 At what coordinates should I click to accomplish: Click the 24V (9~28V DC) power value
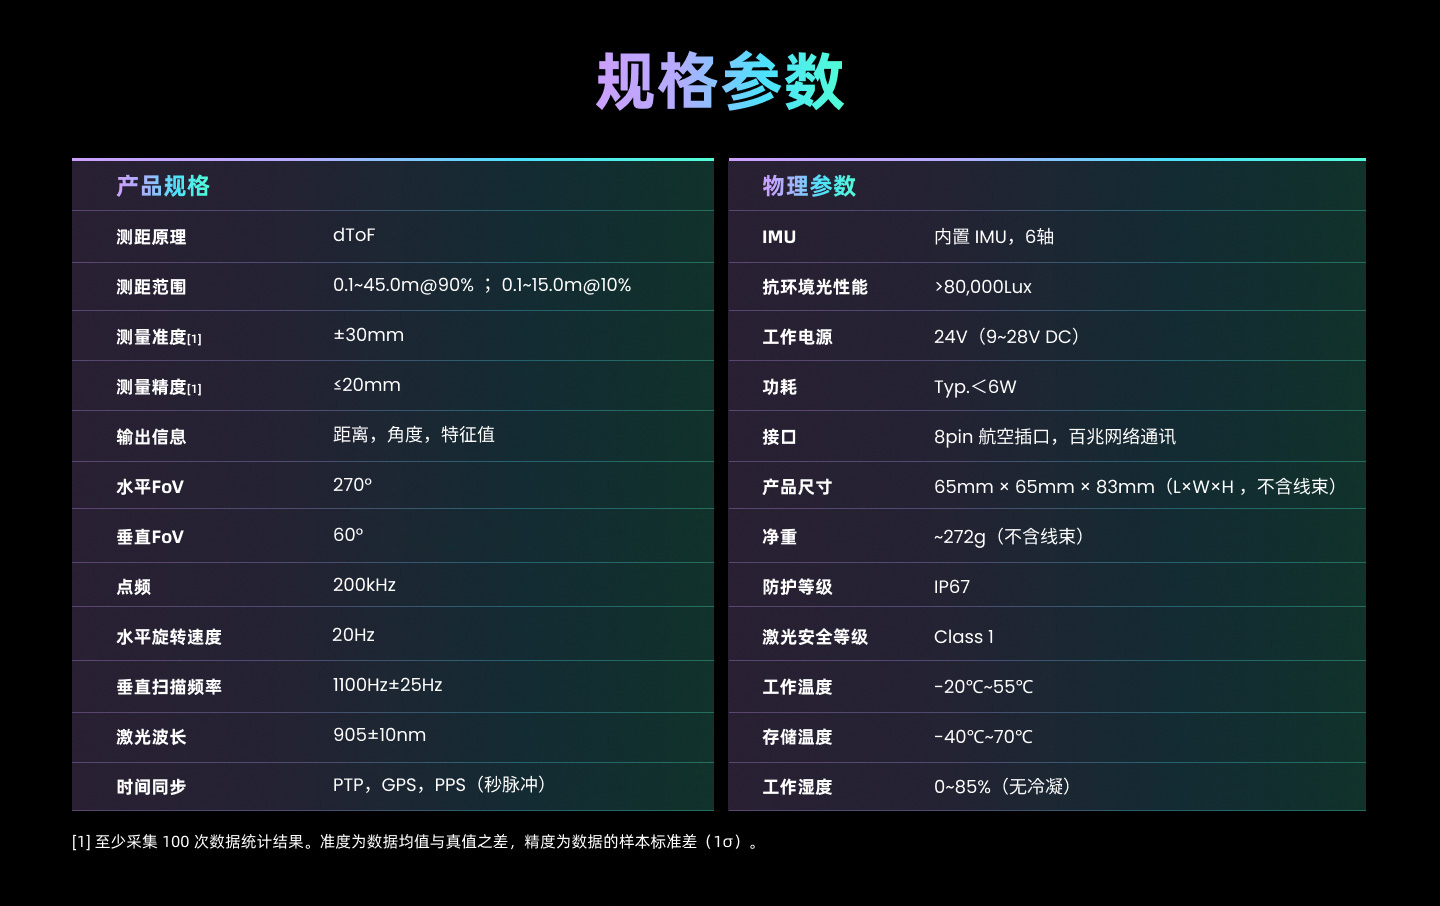click(x=1007, y=337)
